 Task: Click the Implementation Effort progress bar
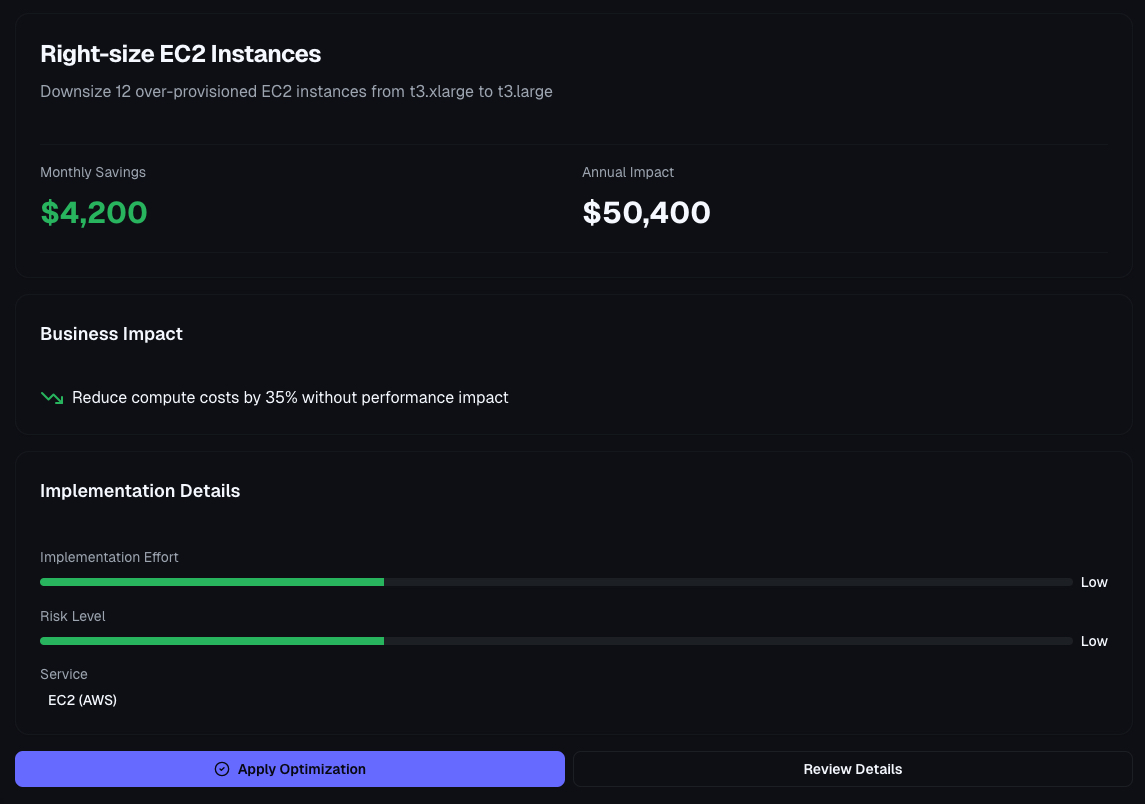pyautogui.click(x=556, y=582)
